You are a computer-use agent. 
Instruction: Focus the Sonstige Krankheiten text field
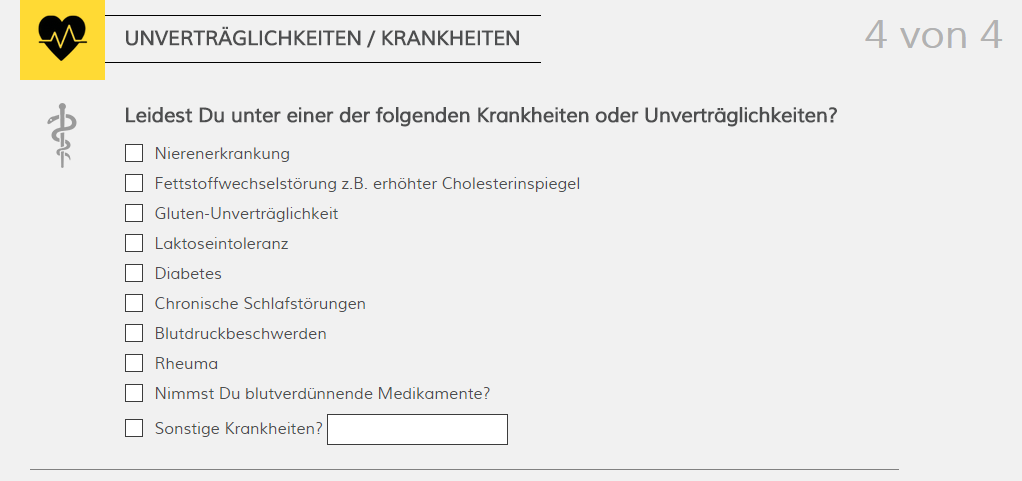[417, 430]
